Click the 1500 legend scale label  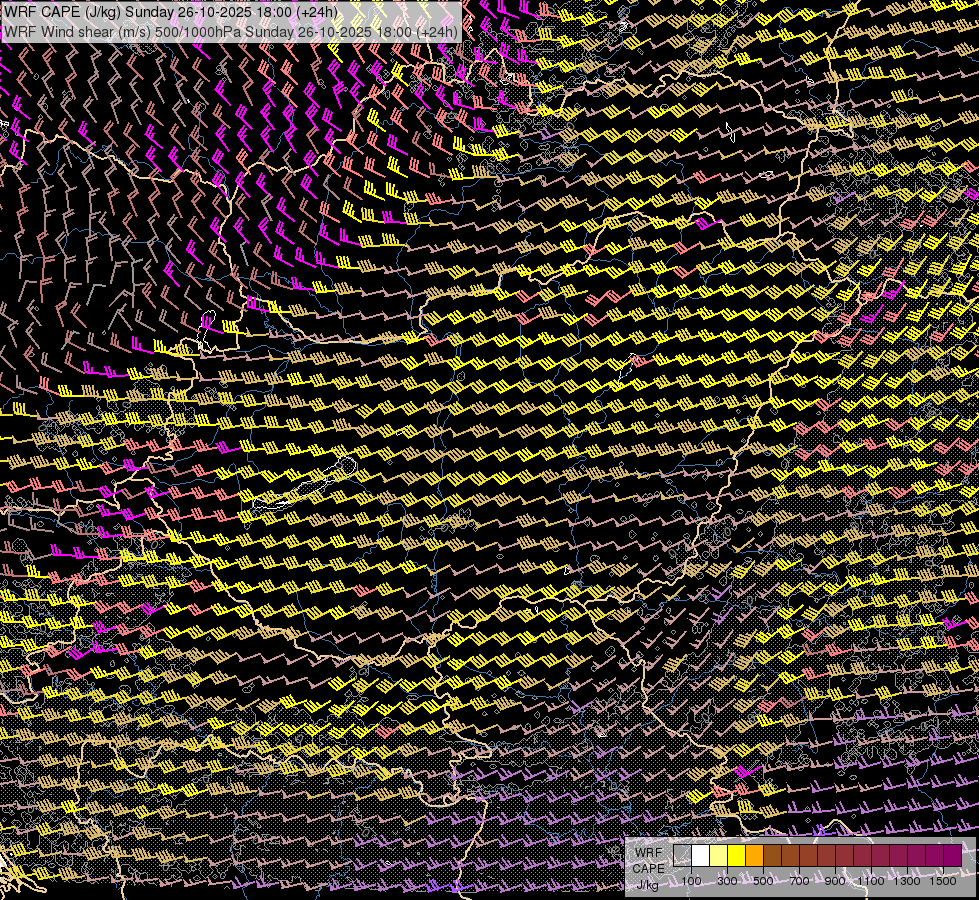pyautogui.click(x=943, y=881)
